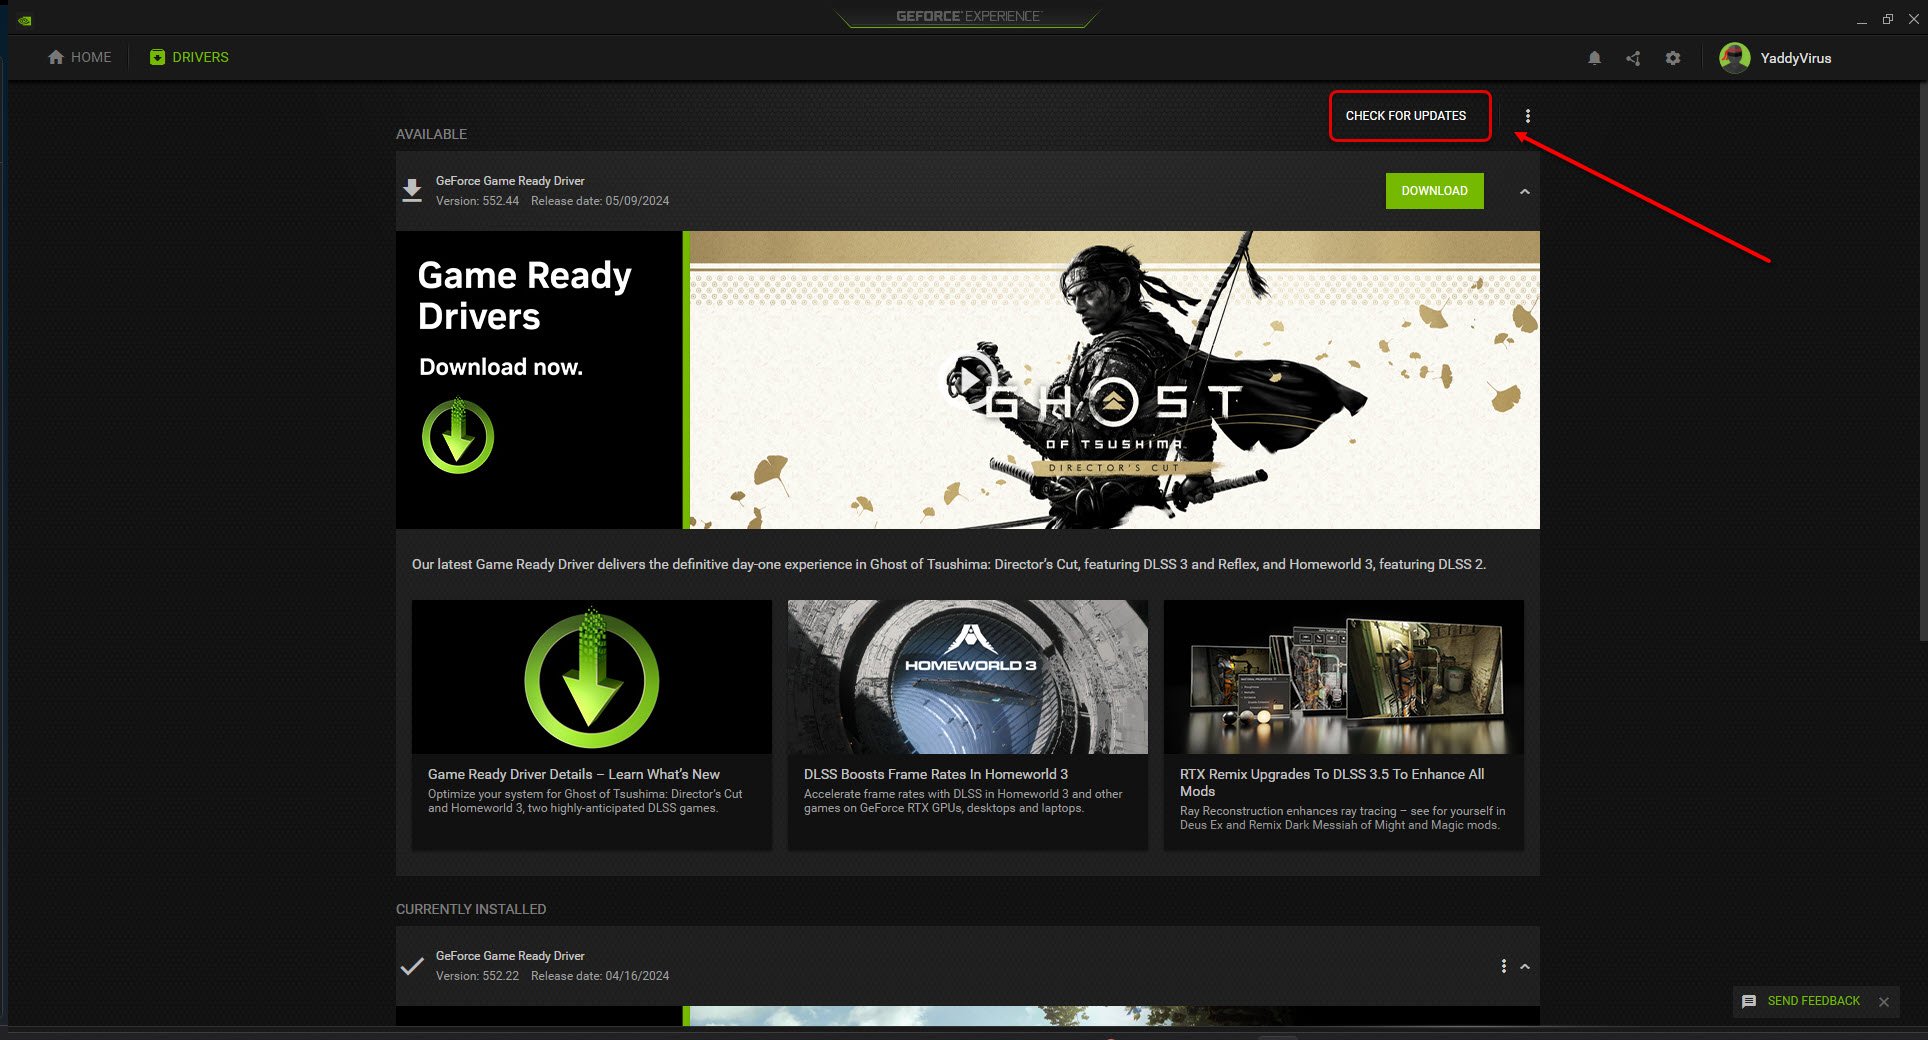Click the NVIDIA logo in the top-left corner
The image size is (1928, 1040).
click(23, 20)
